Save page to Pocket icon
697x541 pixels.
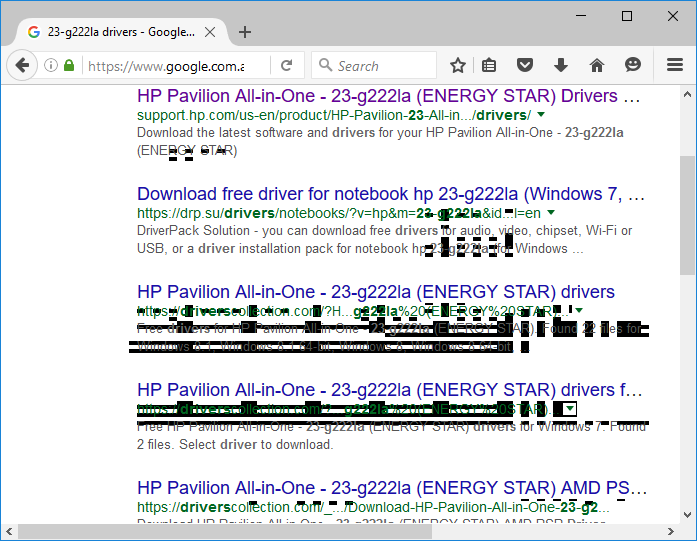coord(525,65)
